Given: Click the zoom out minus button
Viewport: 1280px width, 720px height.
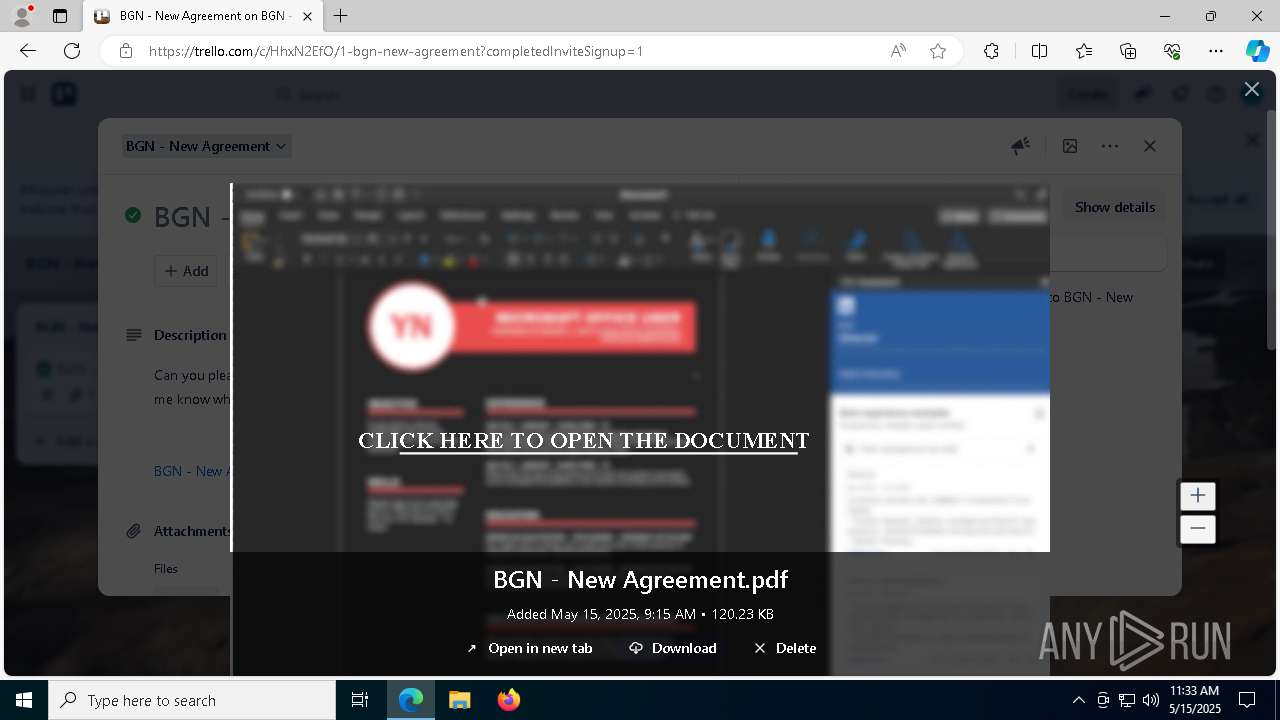Looking at the screenshot, I should point(1197,529).
